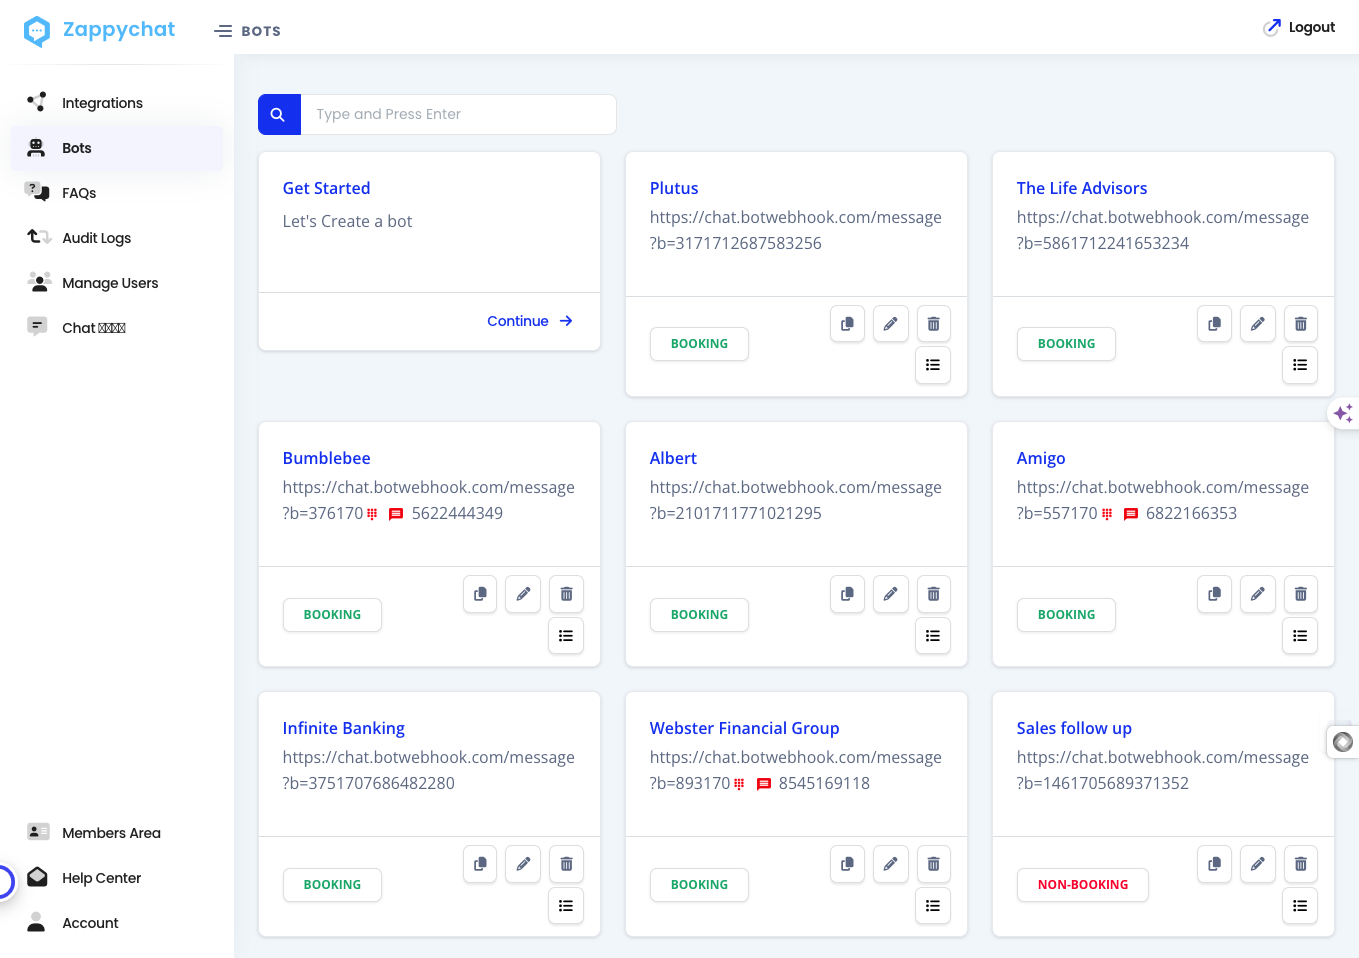Open the Webster Financial Group title link
Screen dimensions: 1359x958
pos(744,728)
